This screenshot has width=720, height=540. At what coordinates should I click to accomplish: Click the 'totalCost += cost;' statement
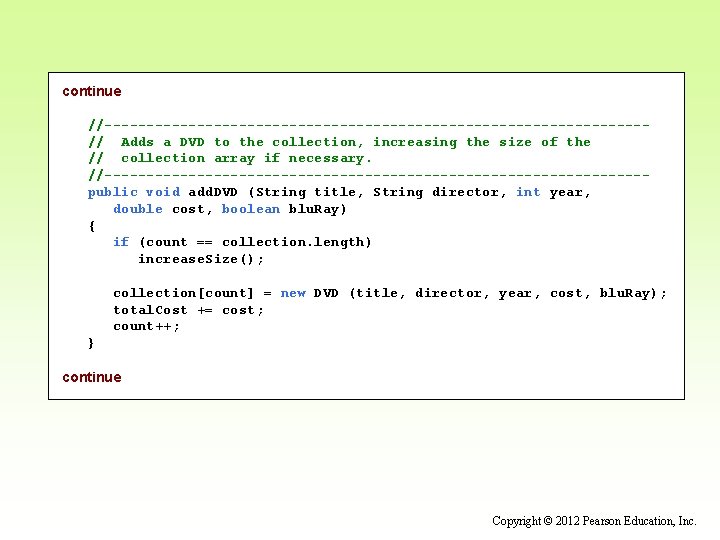(188, 310)
